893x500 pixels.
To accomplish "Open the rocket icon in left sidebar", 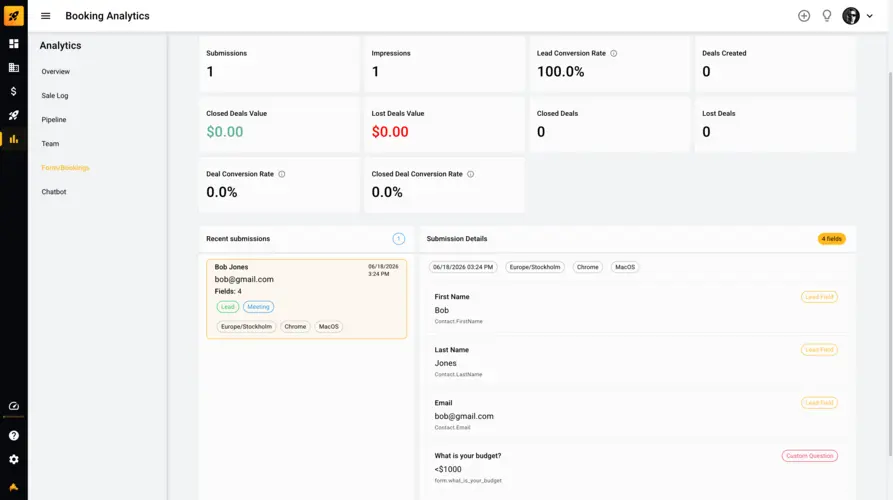I will pos(14,115).
